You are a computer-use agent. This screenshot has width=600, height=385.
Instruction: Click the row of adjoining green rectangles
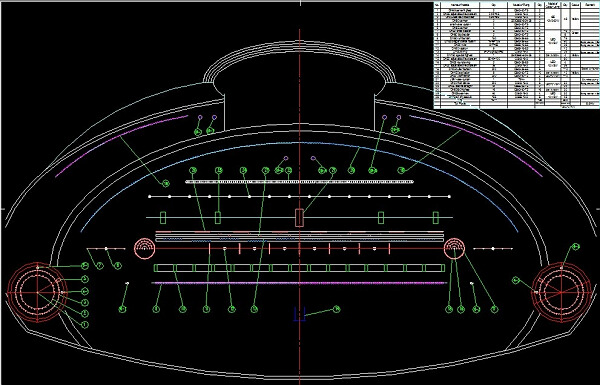coord(299,268)
